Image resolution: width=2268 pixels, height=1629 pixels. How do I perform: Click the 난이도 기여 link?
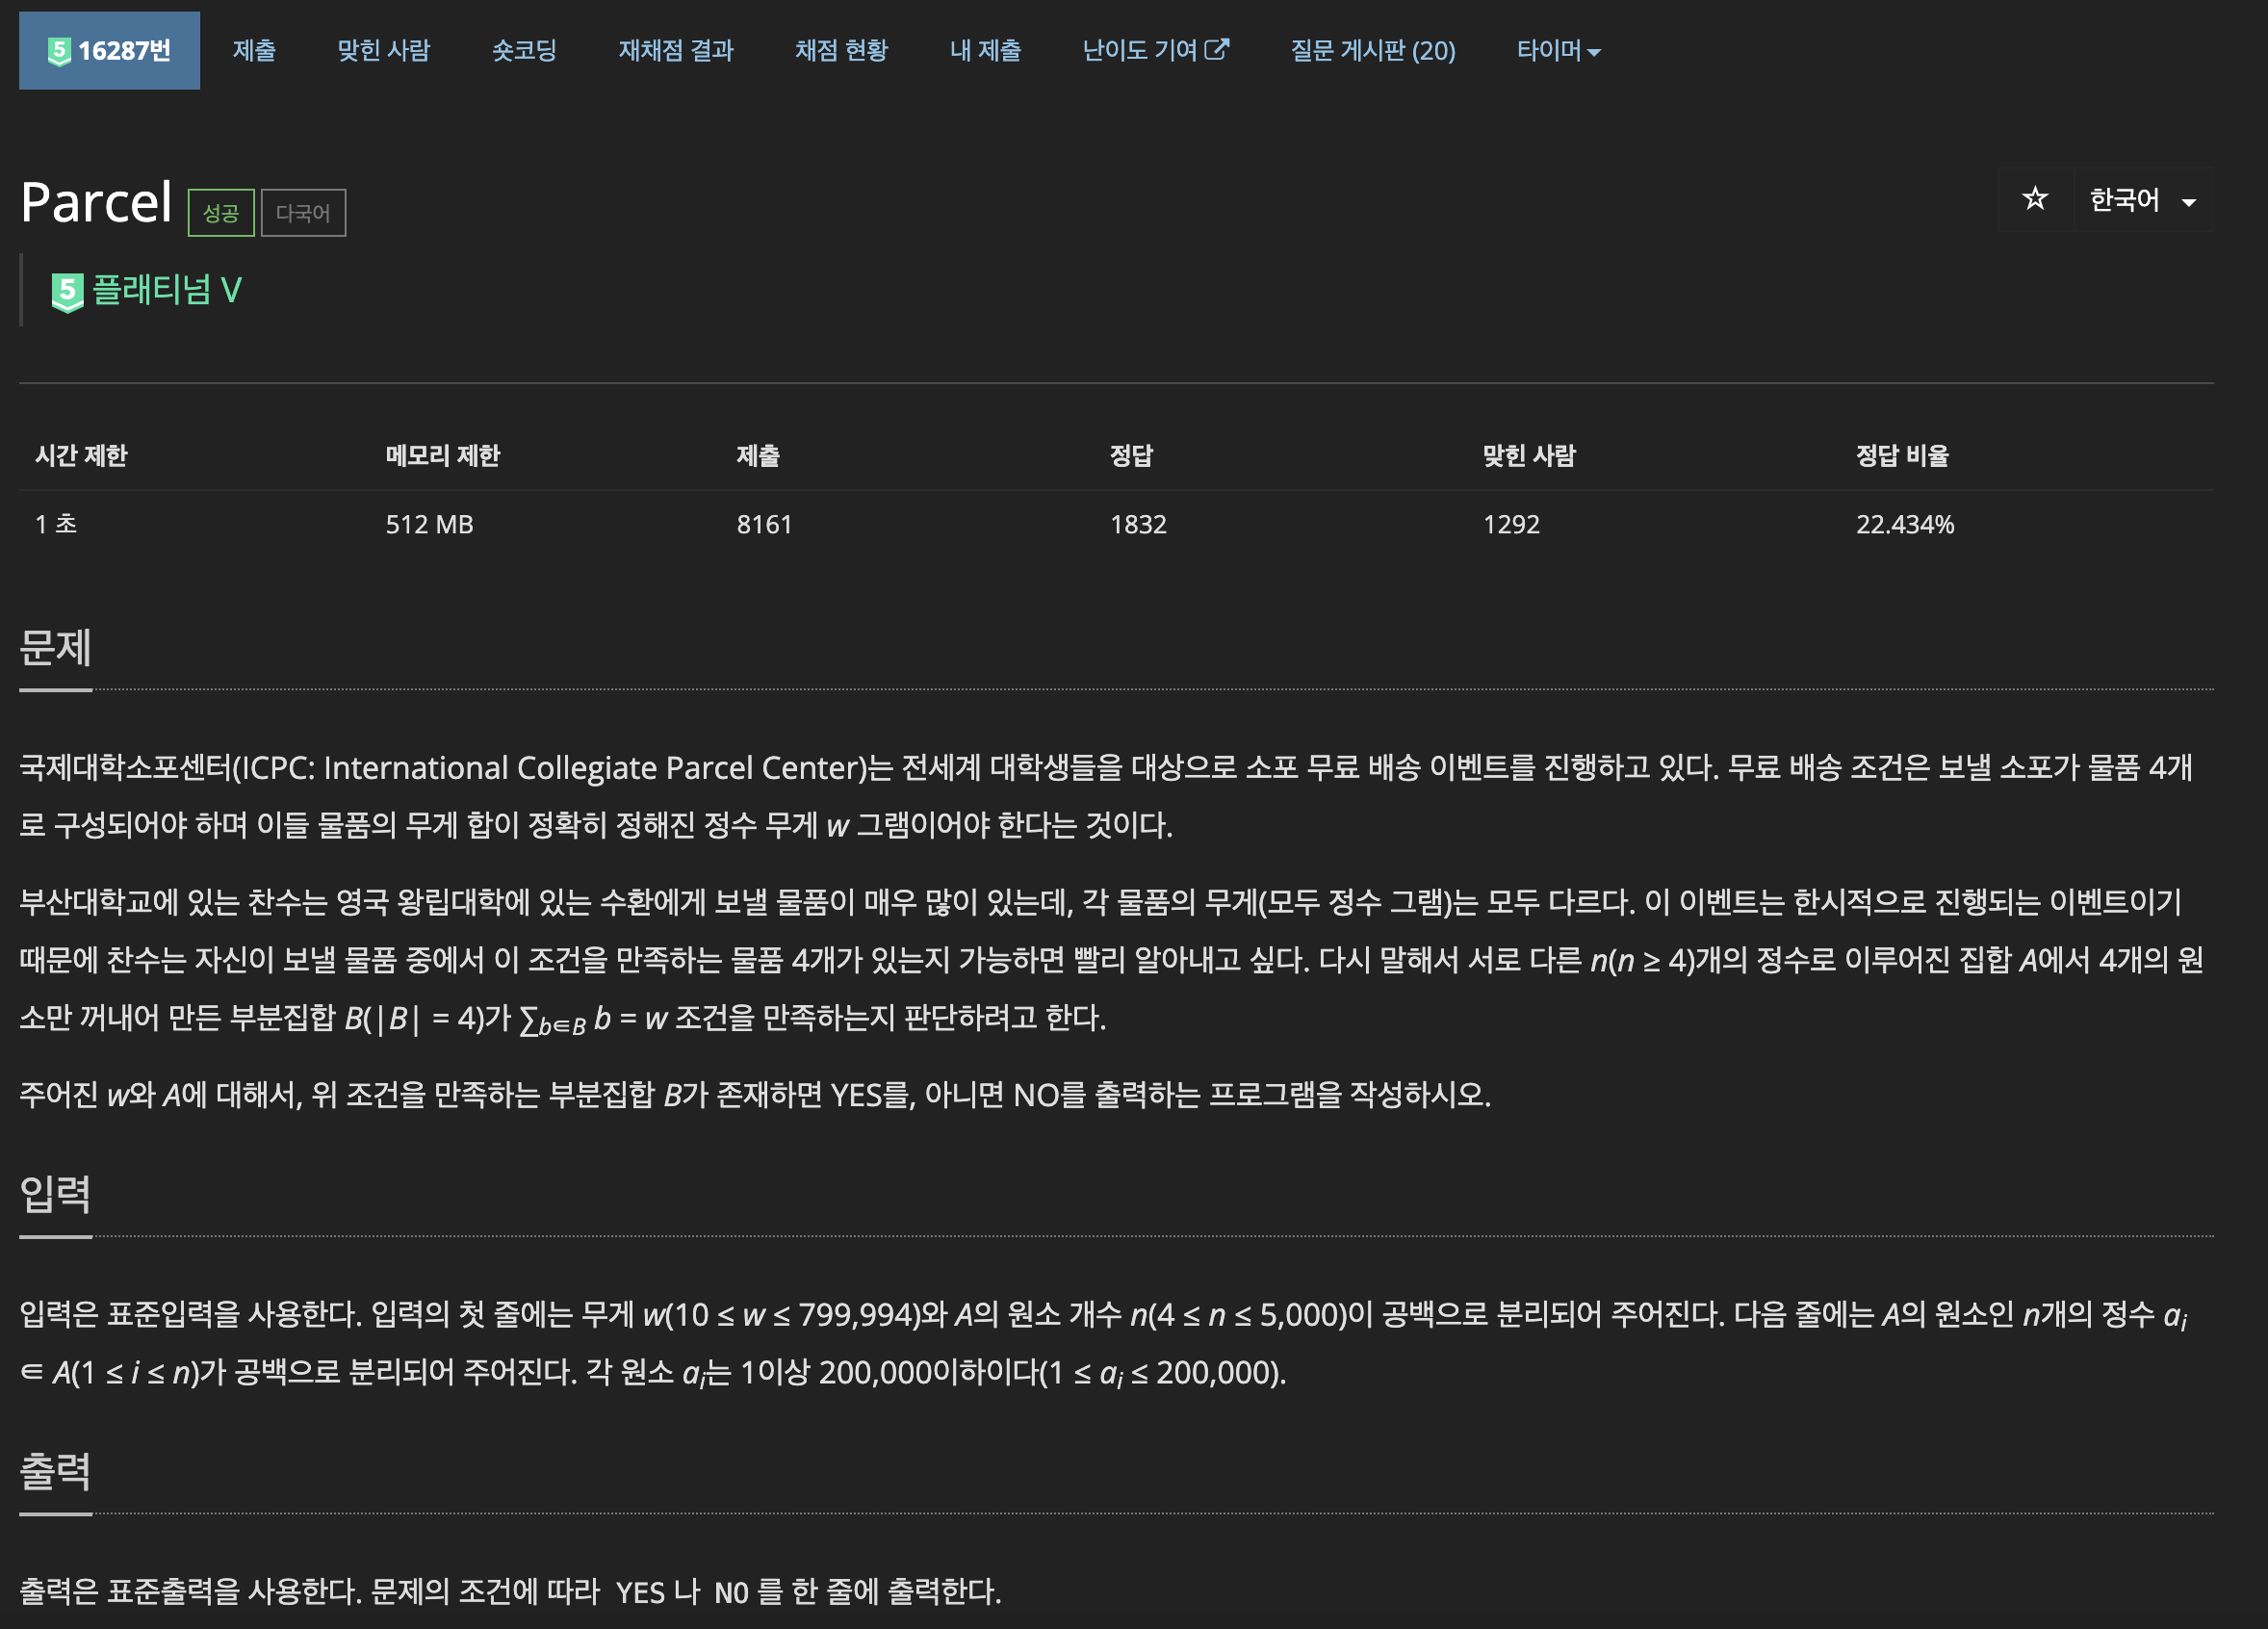(1140, 51)
